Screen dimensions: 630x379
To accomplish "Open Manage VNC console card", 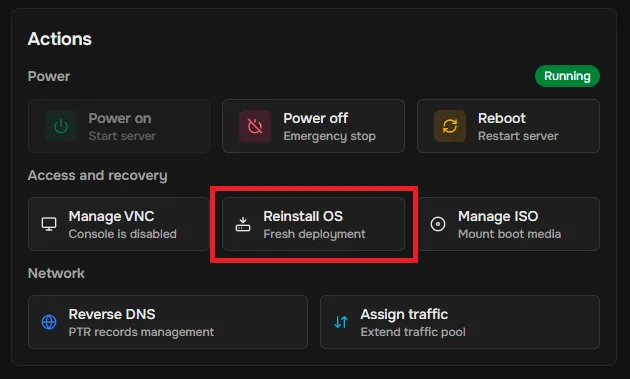I will (119, 224).
